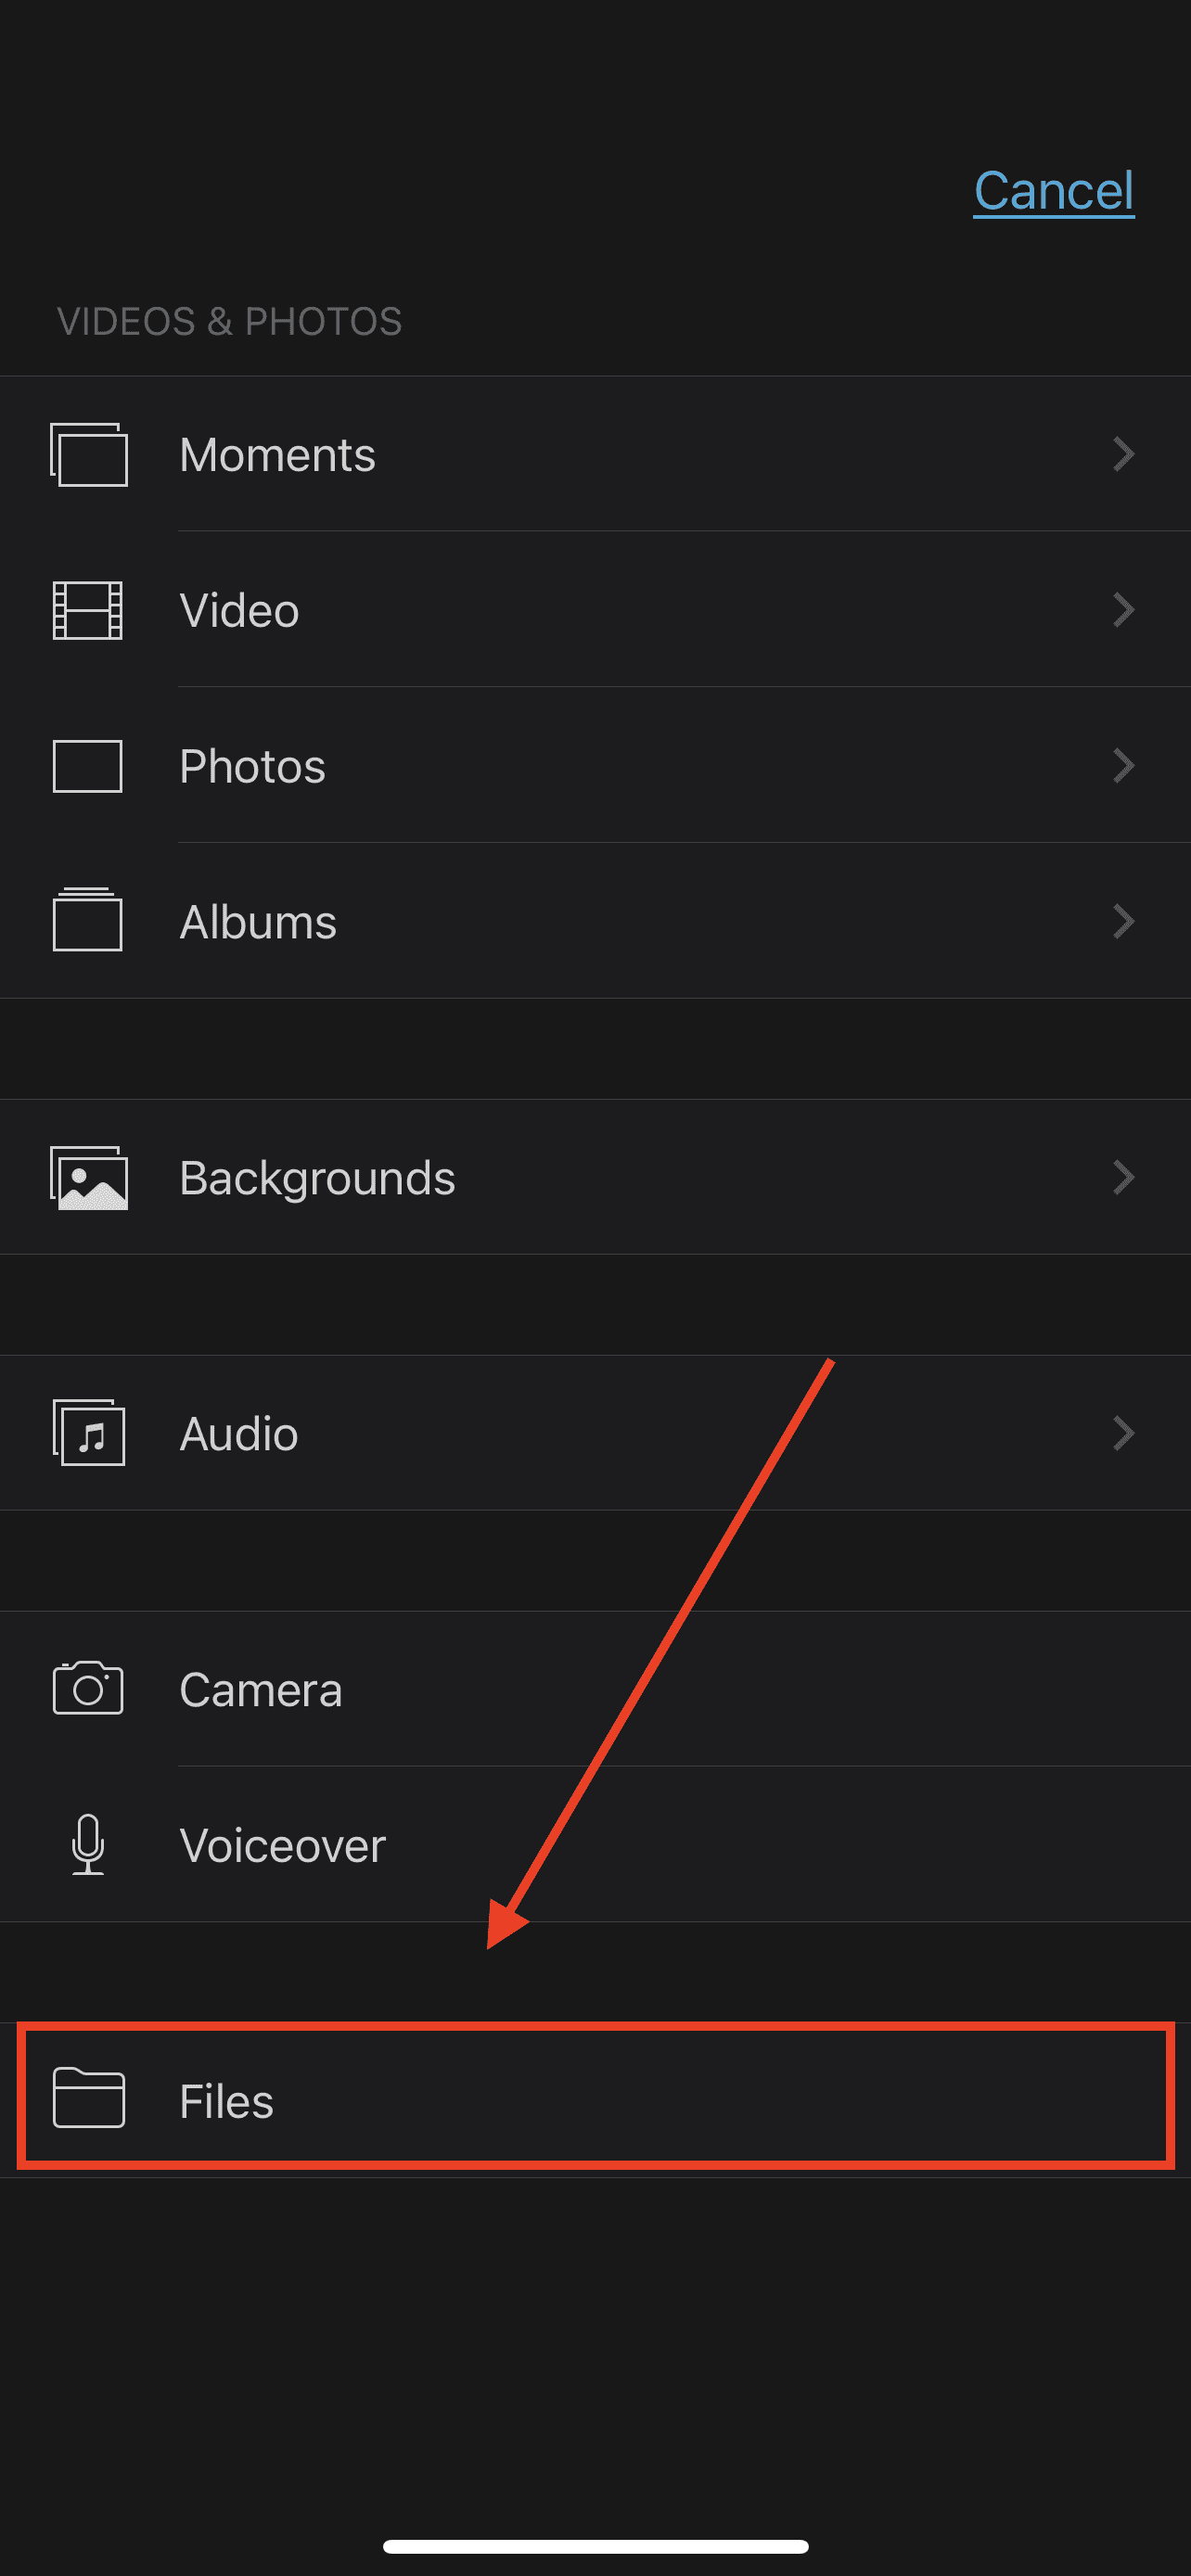Tap the Moments stacked frames icon
The height and width of the screenshot is (2576, 1191).
click(89, 455)
